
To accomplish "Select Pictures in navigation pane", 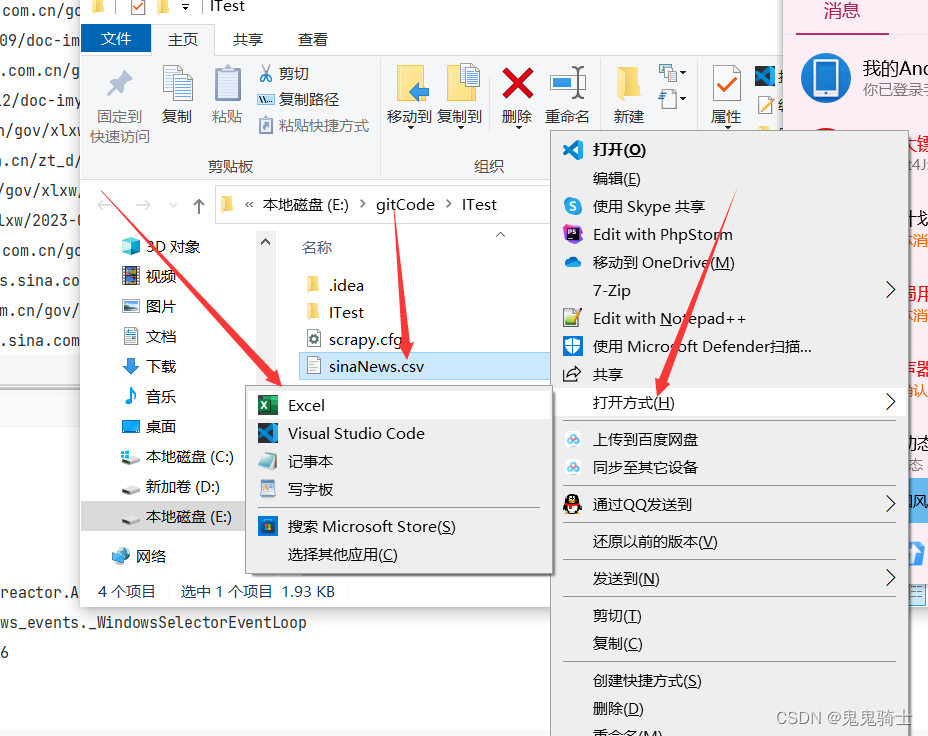I will (149, 306).
